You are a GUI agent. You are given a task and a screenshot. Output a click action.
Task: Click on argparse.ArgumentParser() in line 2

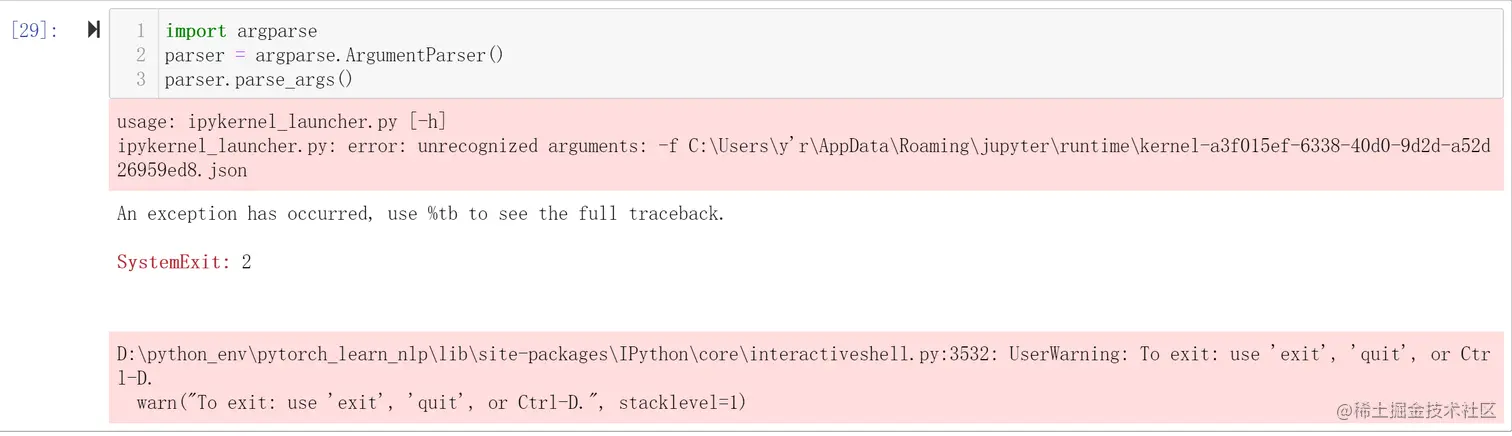click(379, 55)
